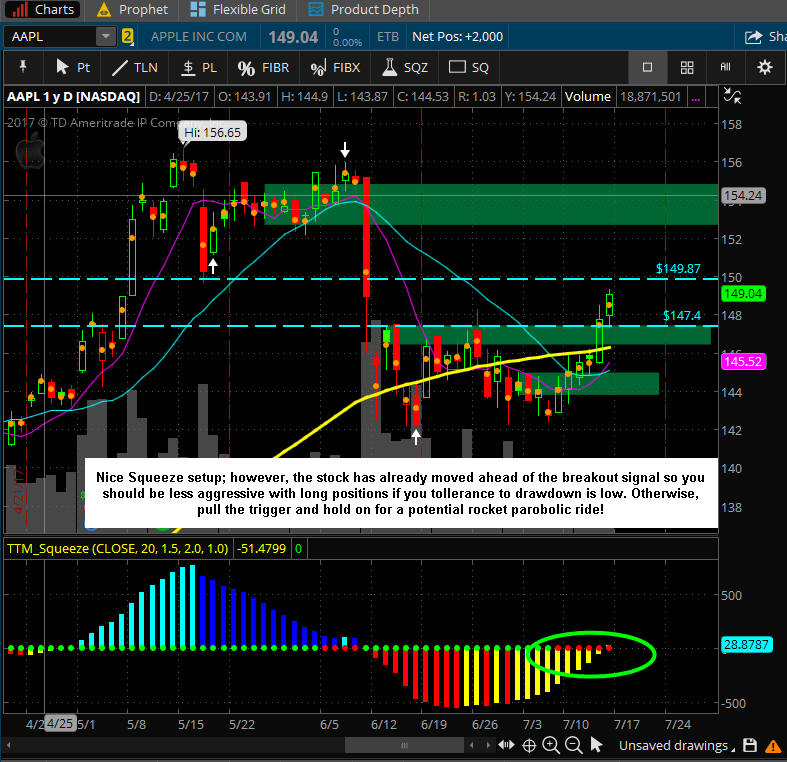This screenshot has height=762, width=787.
Task: Open the Flexible Grid tab
Action: pos(238,10)
